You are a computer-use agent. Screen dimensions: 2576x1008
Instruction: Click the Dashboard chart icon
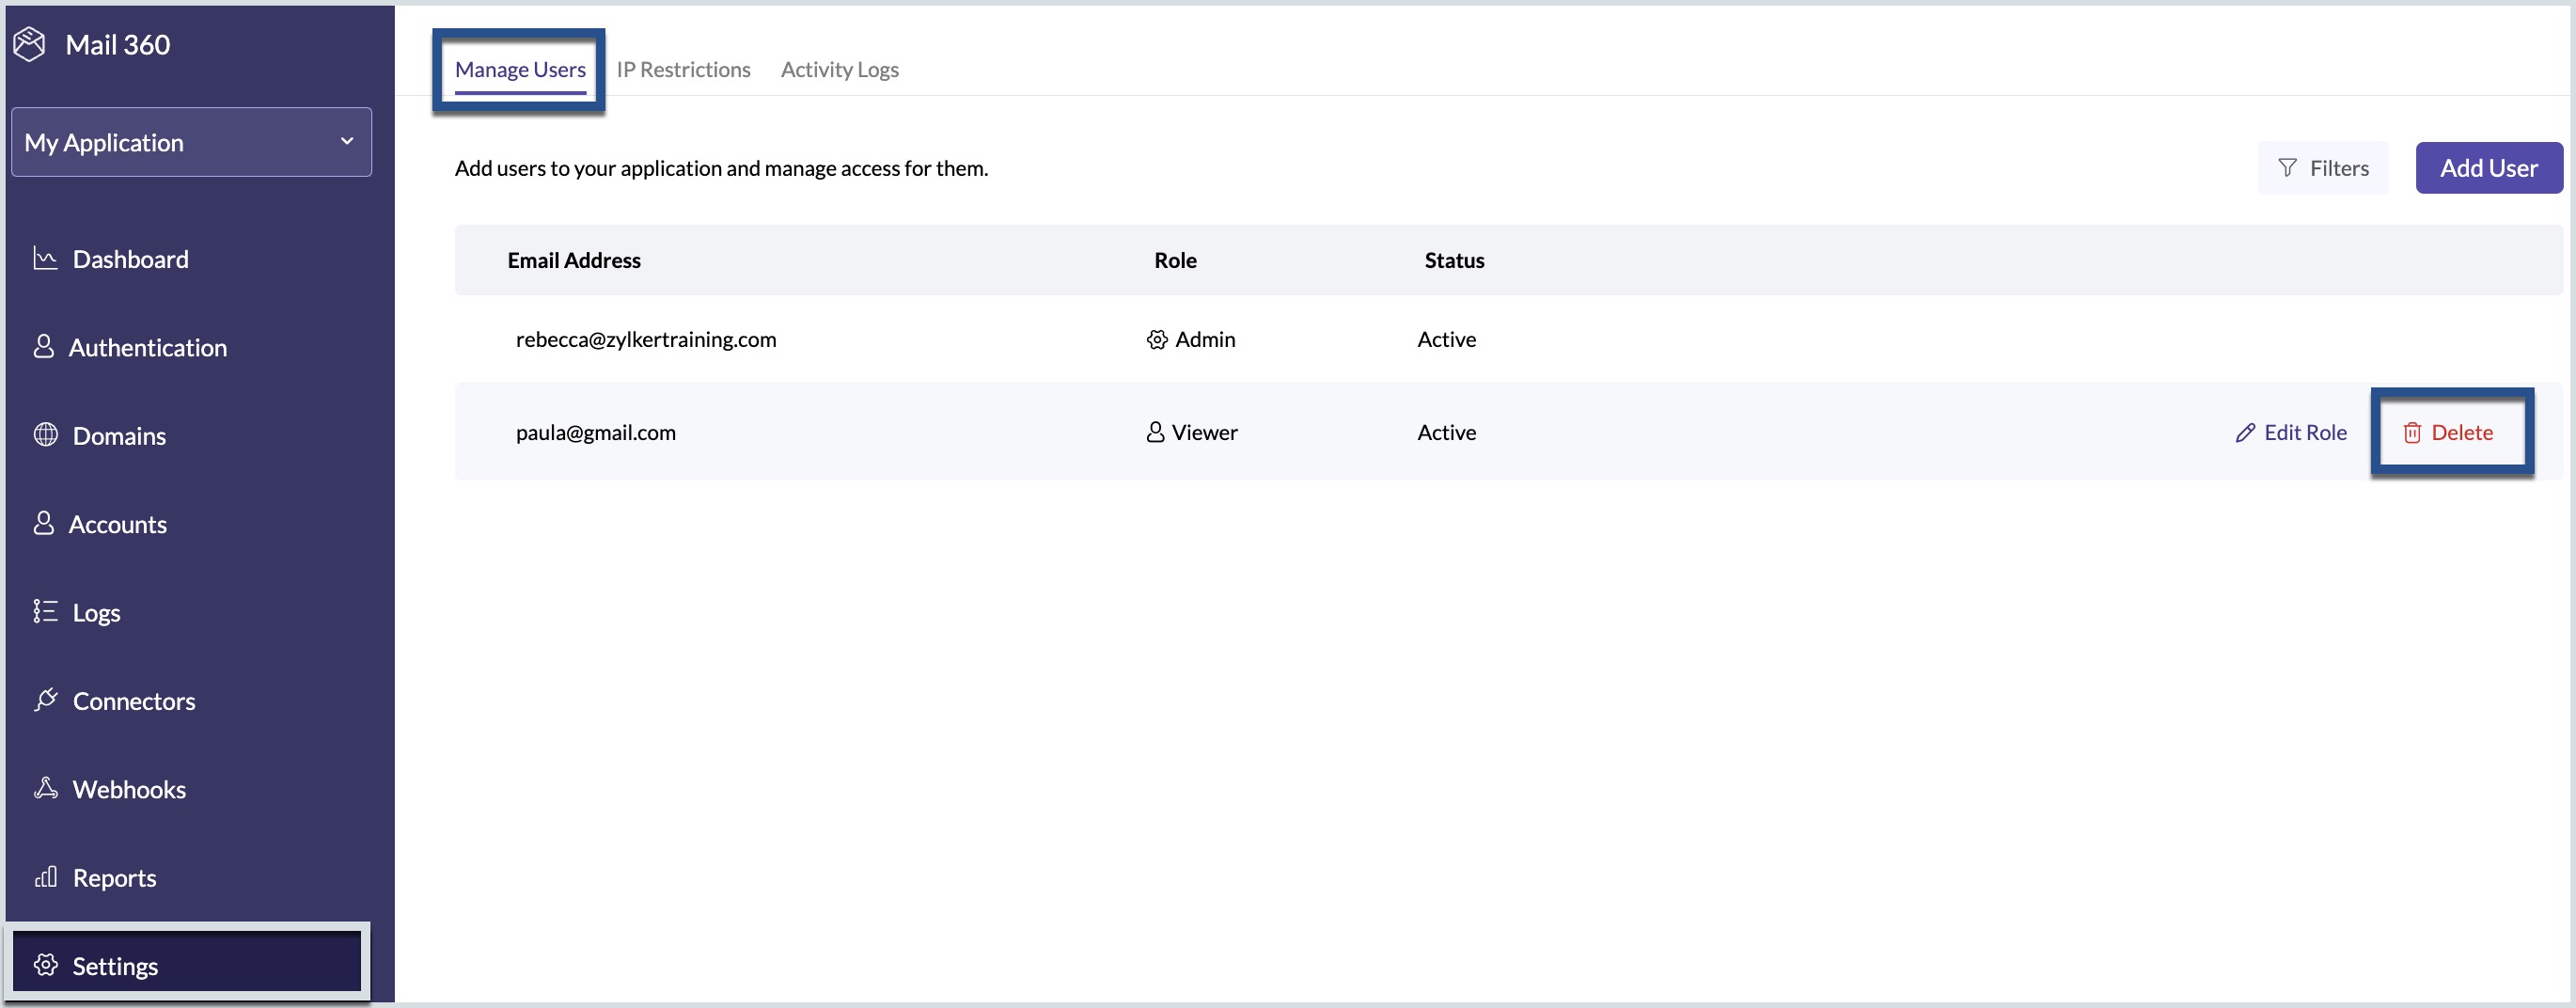[45, 258]
